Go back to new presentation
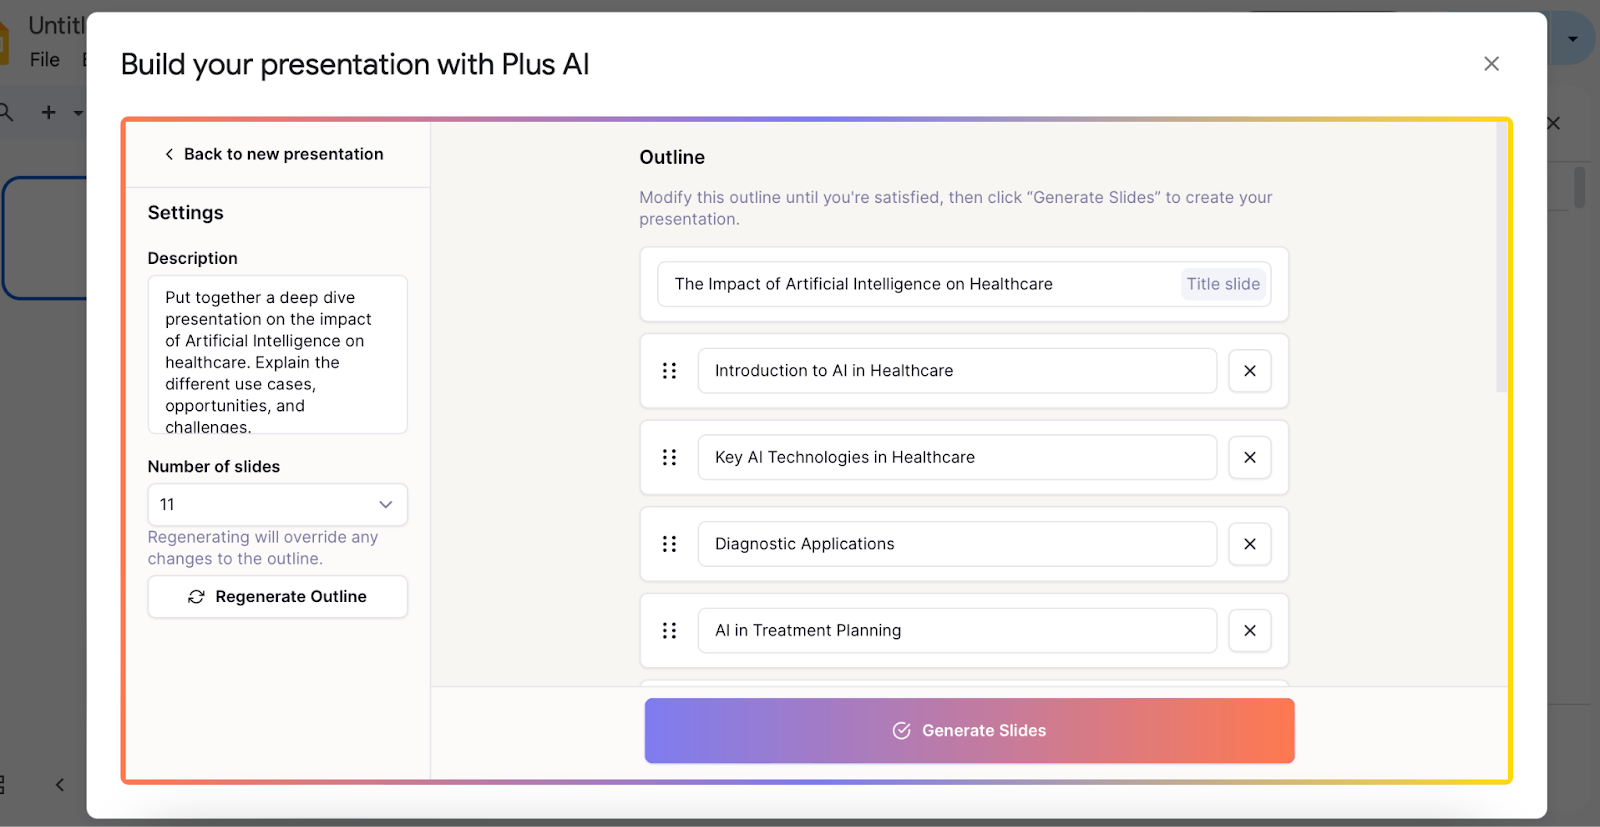1600x827 pixels. pos(273,154)
